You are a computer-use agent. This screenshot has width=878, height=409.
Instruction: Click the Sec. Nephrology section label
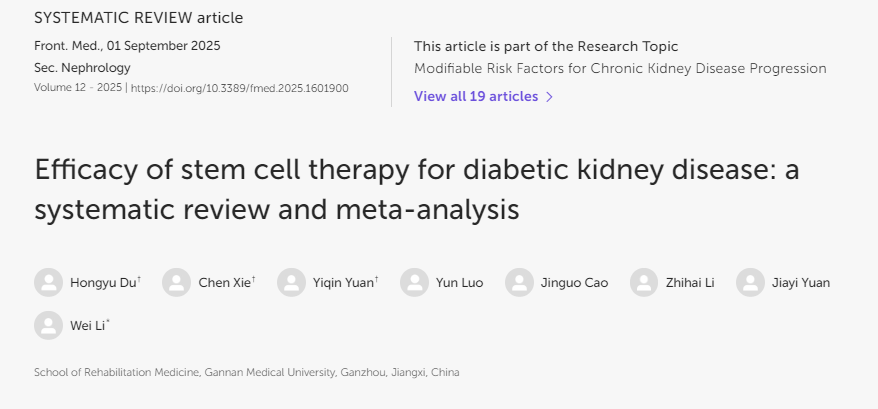82,67
